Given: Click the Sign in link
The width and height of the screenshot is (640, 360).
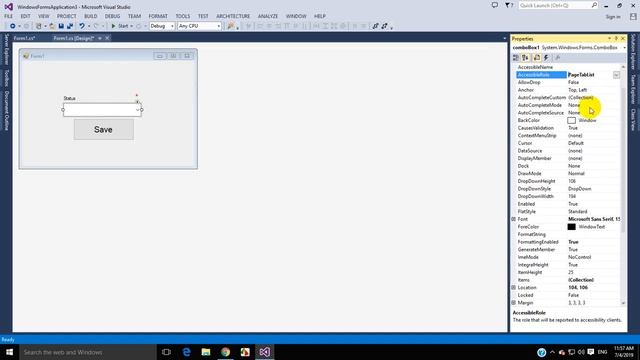Looking at the screenshot, I should [613, 17].
